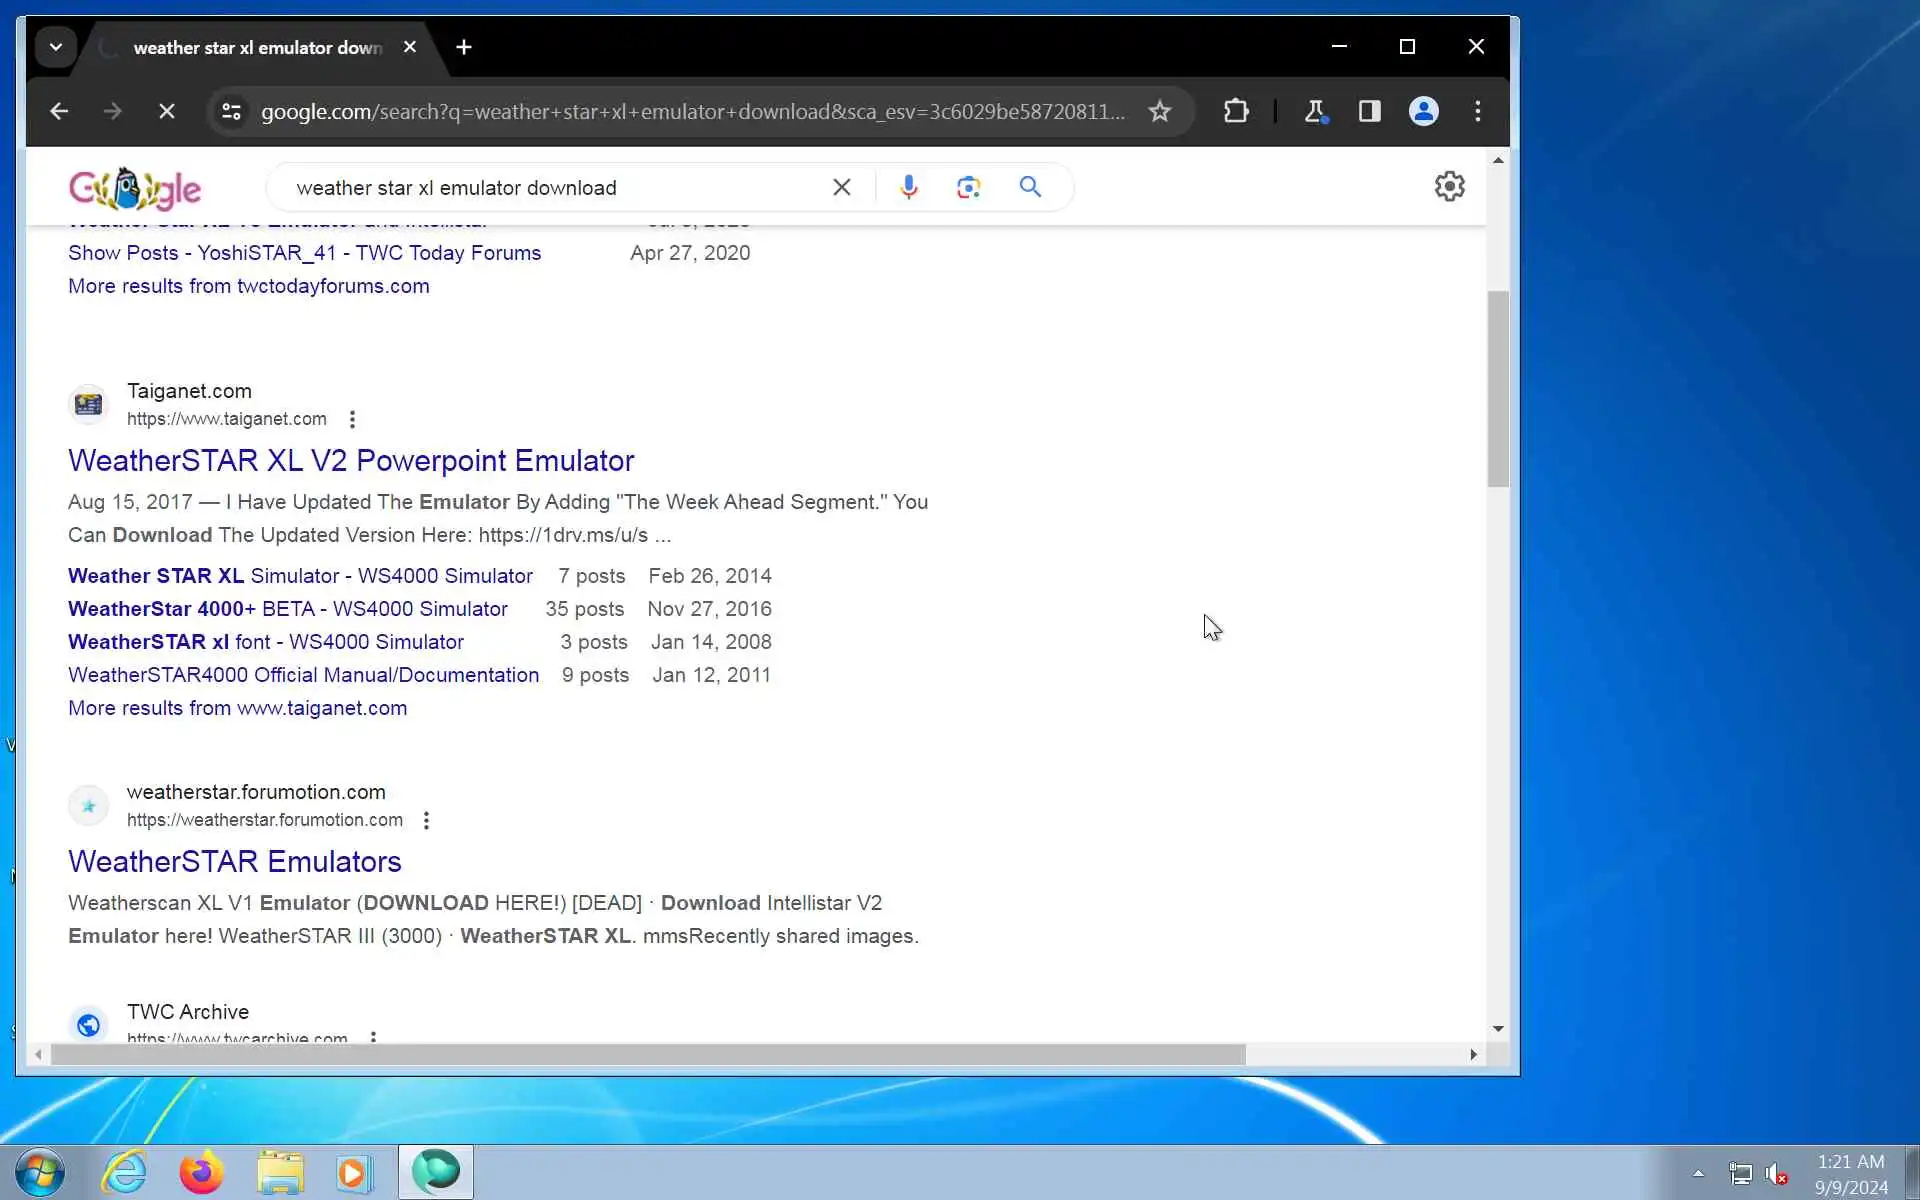Expand tab search dropdown arrow
This screenshot has height=1200, width=1920.
click(56, 47)
